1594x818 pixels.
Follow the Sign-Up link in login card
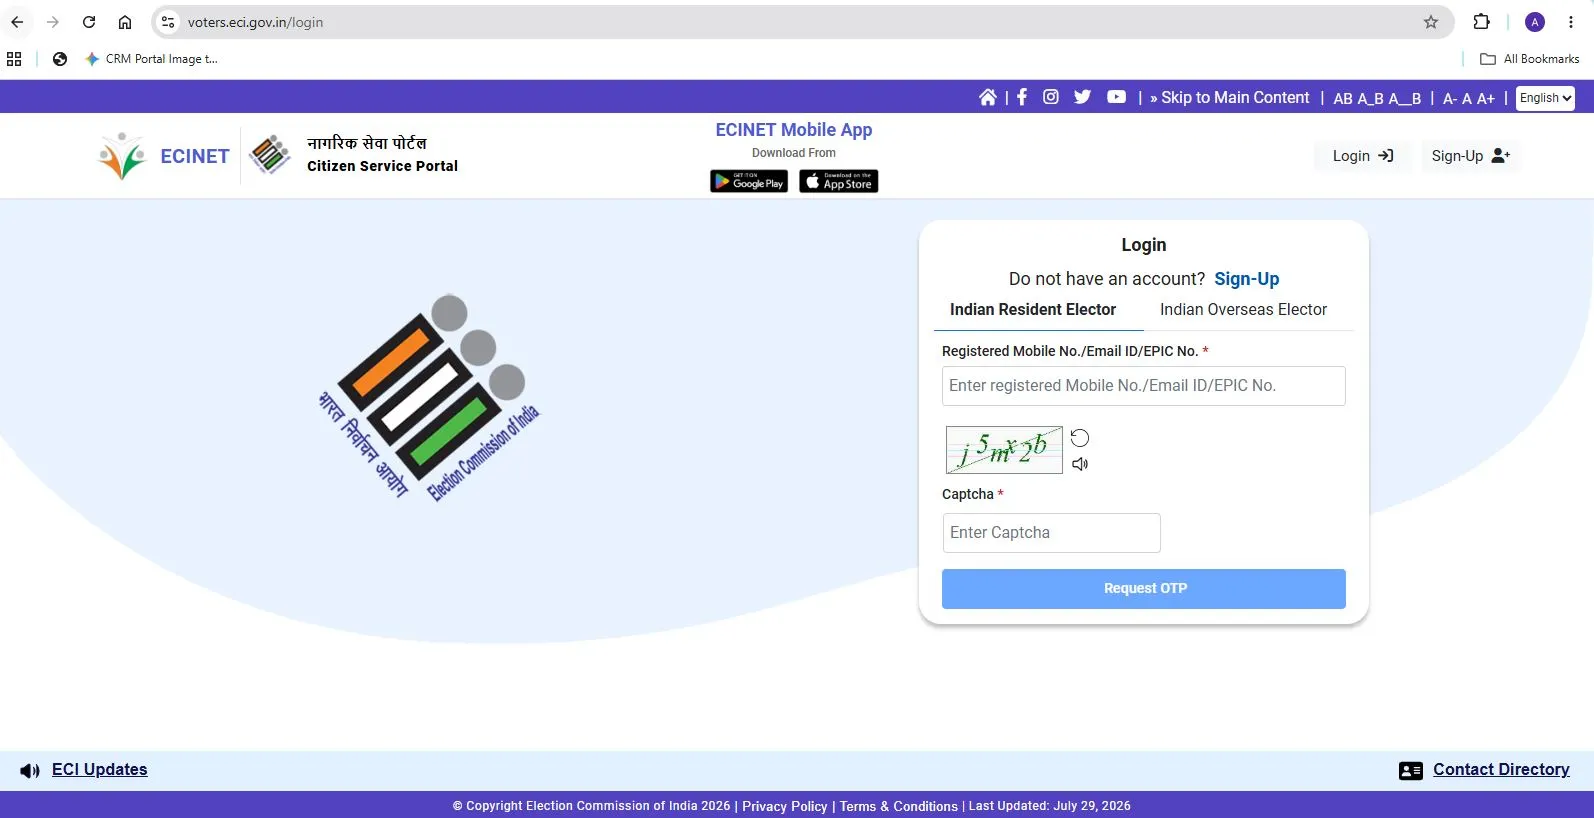pos(1246,279)
